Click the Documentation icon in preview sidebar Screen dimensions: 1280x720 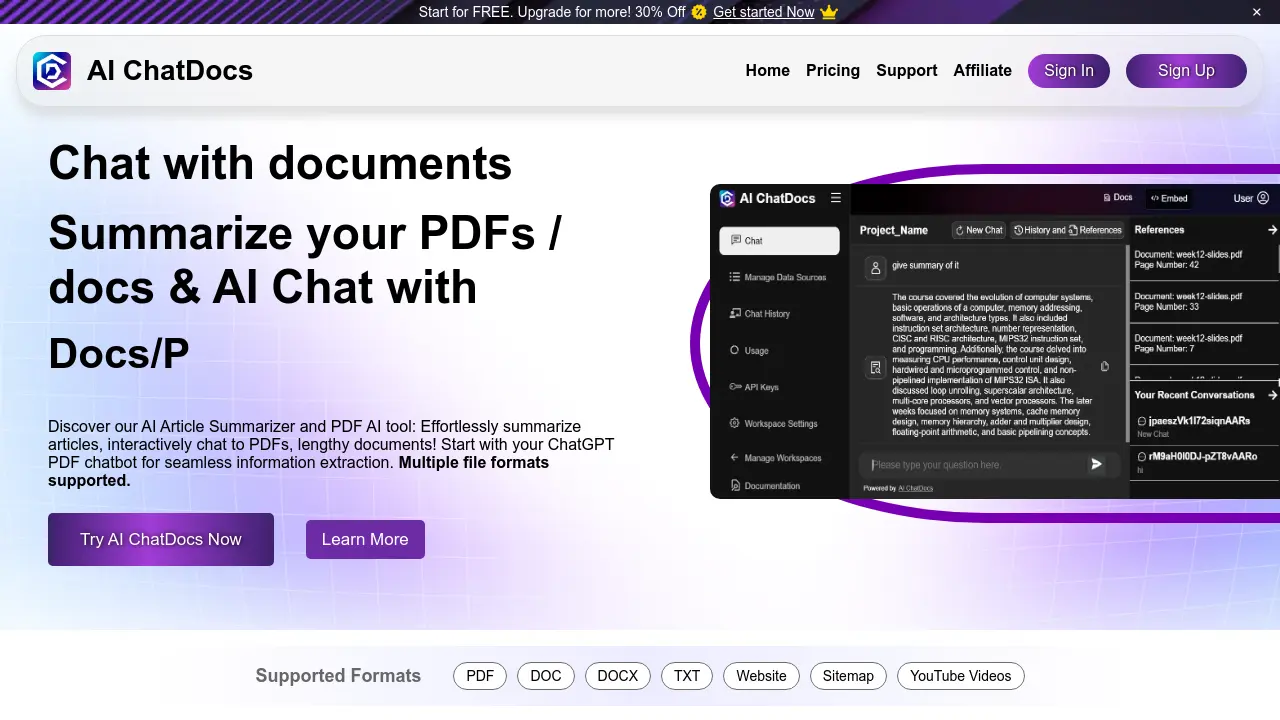735,486
